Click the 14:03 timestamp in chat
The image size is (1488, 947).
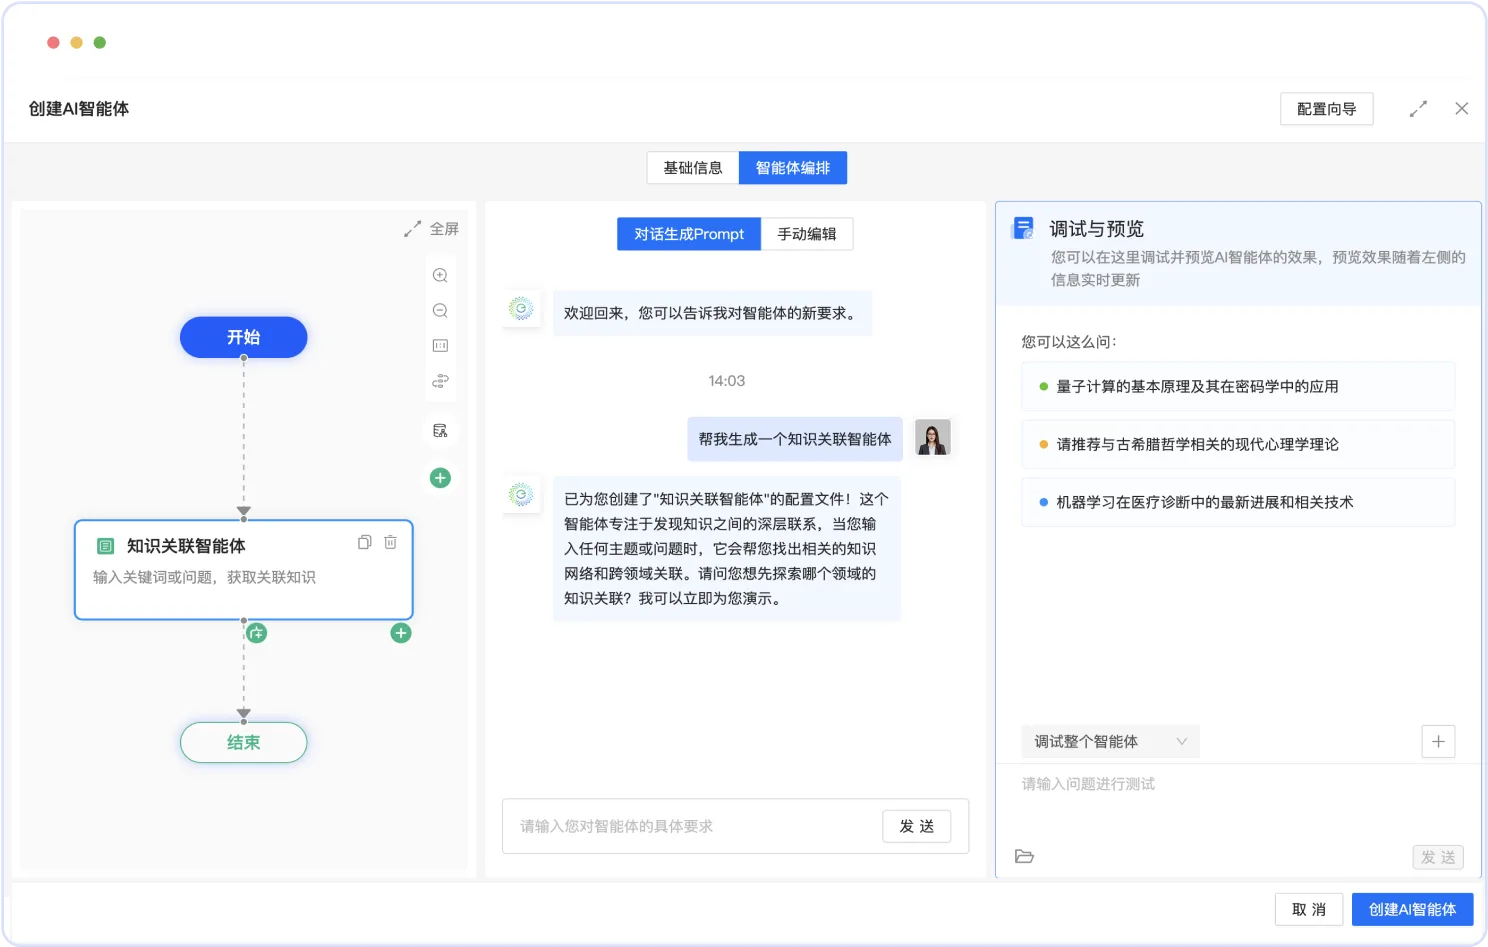(727, 381)
